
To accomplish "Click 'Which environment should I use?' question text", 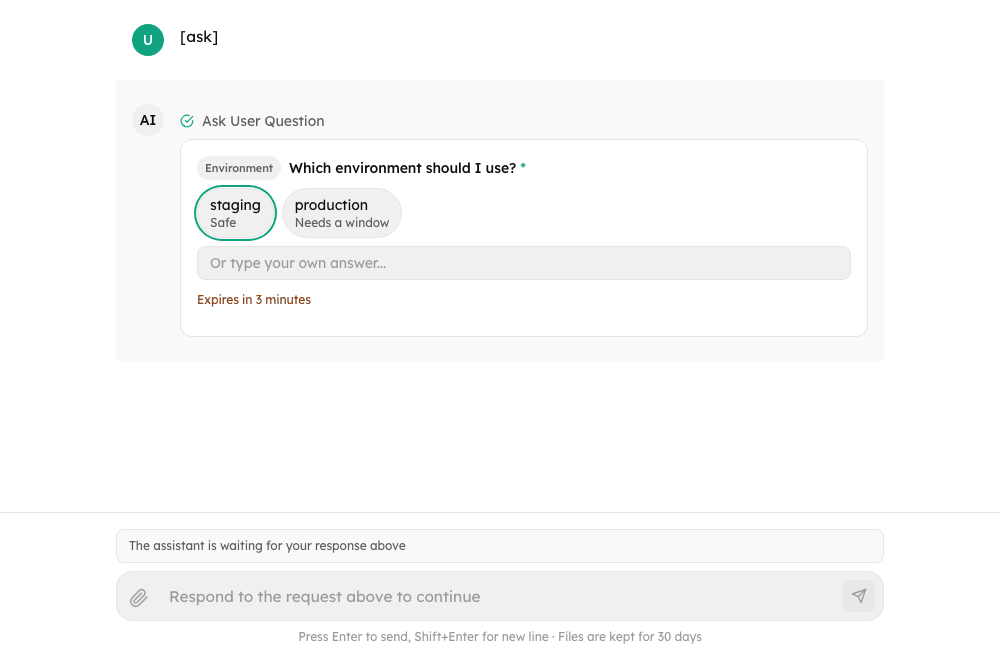I will point(402,168).
